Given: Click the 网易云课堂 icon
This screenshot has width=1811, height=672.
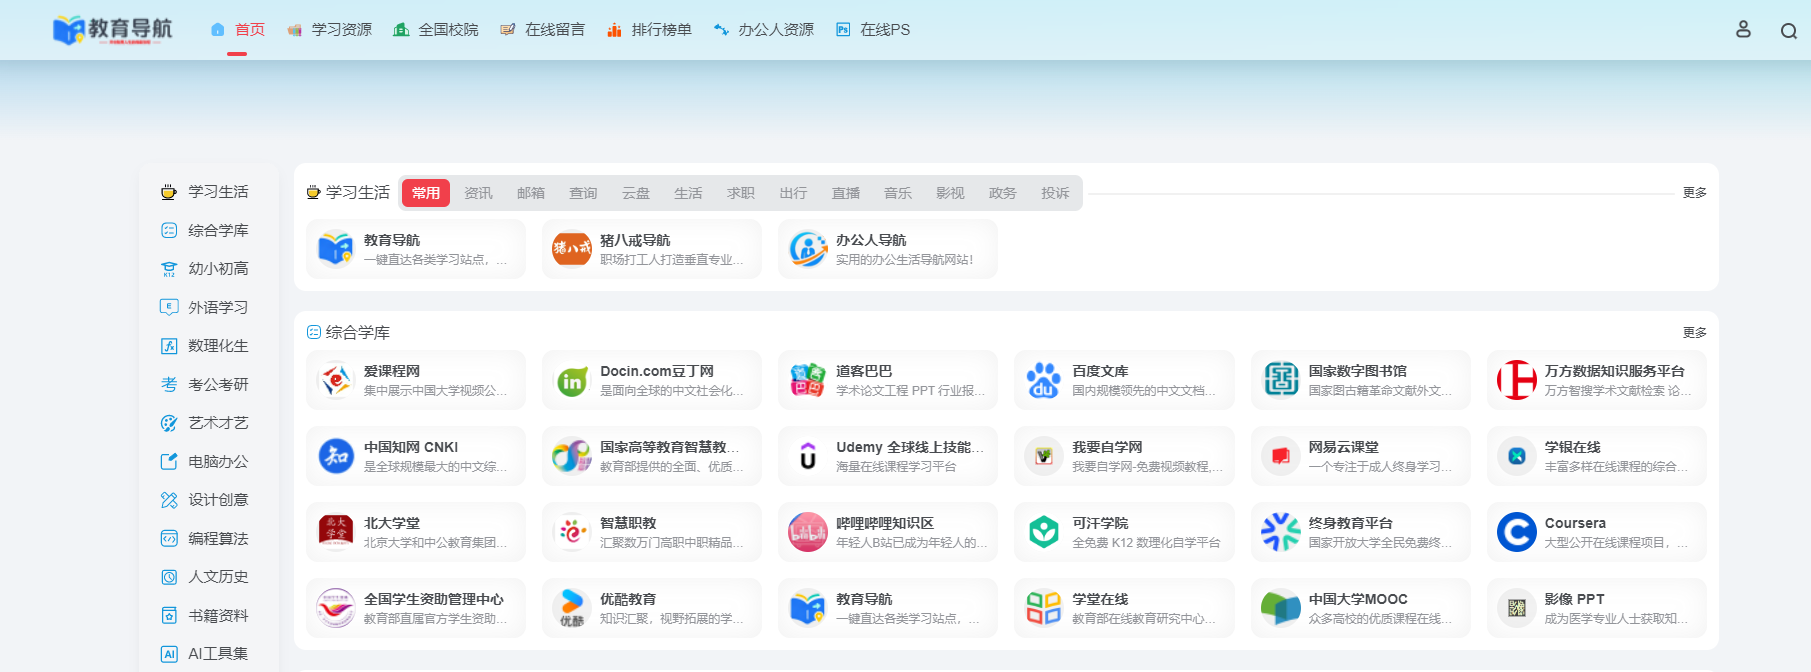Looking at the screenshot, I should click(1281, 456).
